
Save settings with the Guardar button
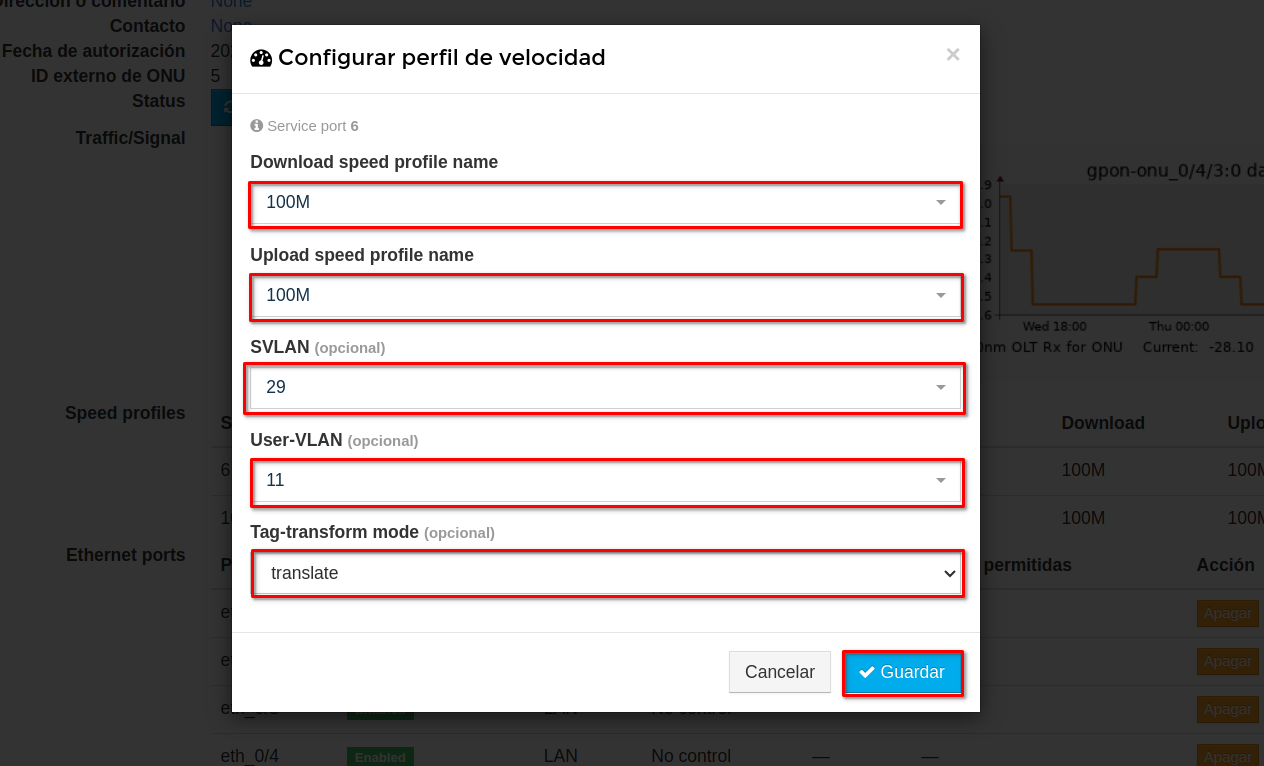[903, 672]
